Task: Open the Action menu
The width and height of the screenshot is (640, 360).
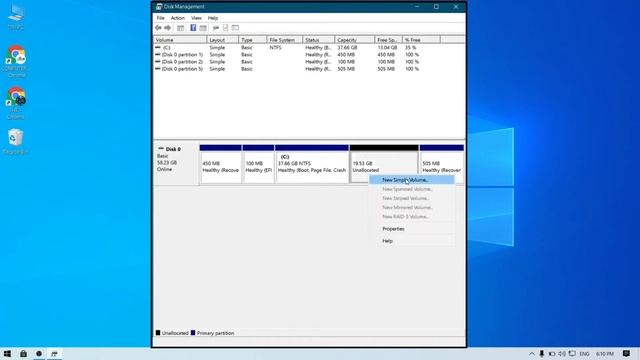Action: coord(178,18)
